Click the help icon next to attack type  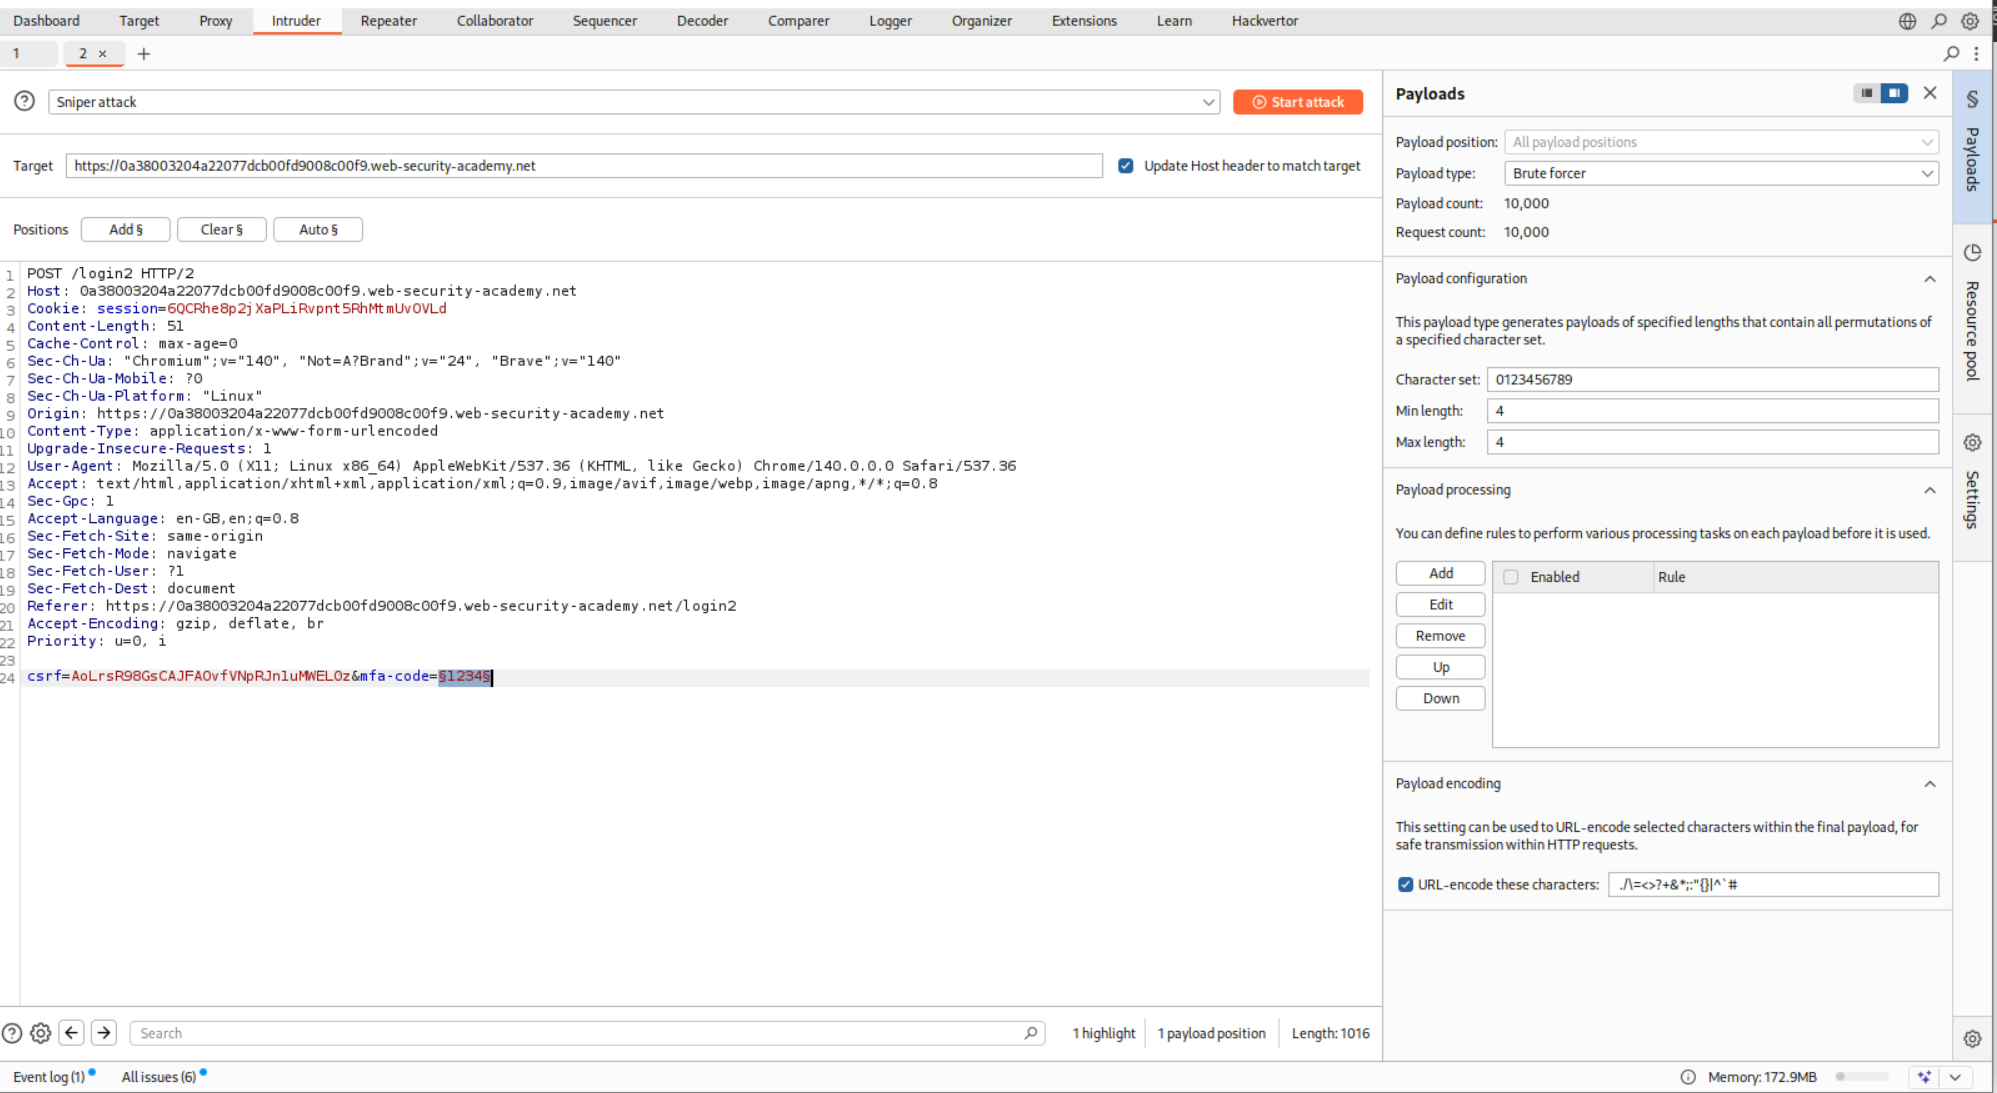pos(25,101)
